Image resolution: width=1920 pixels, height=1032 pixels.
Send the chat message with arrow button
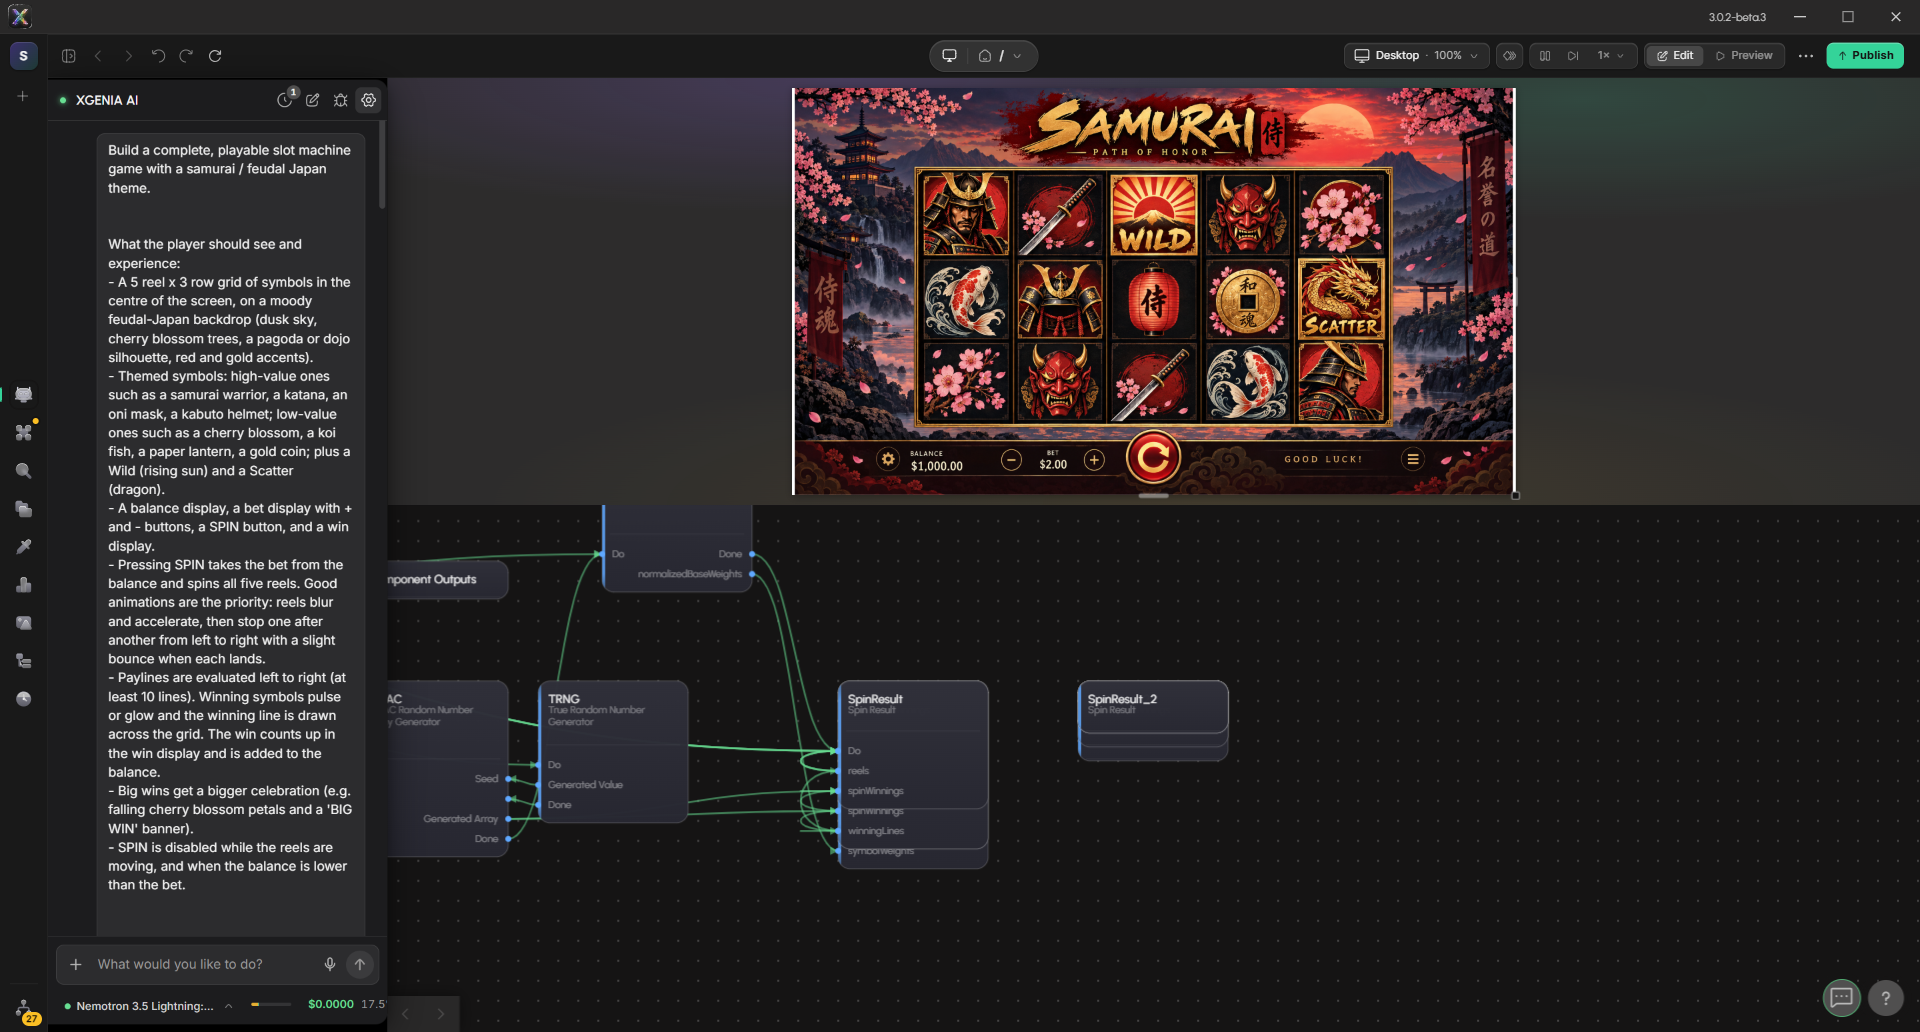(360, 964)
